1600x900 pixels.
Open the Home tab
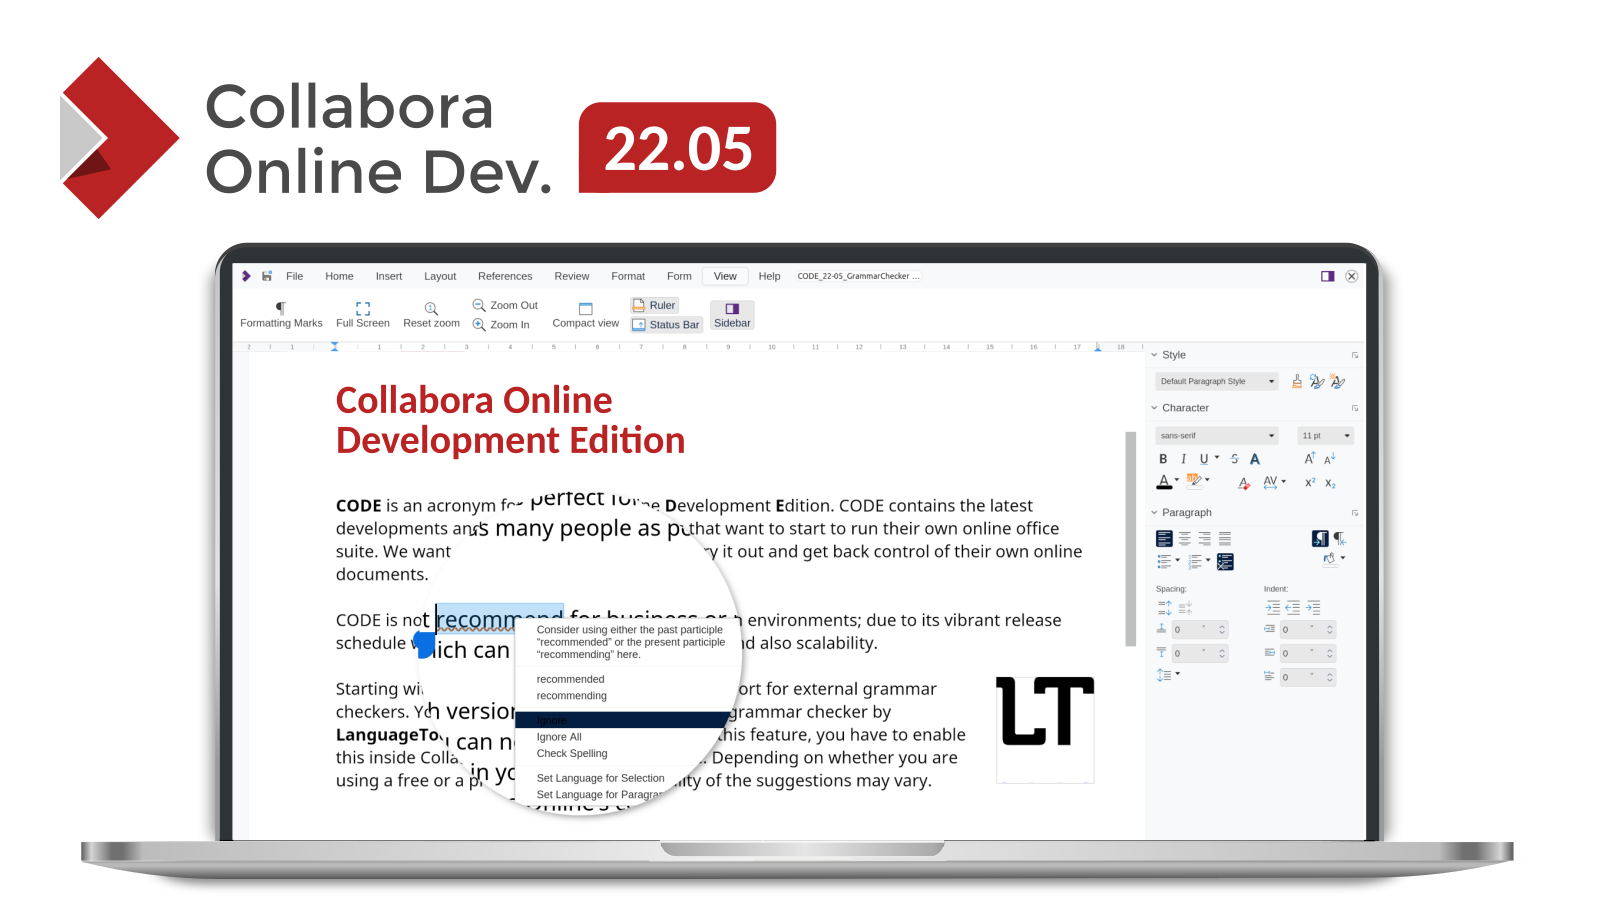(x=339, y=276)
